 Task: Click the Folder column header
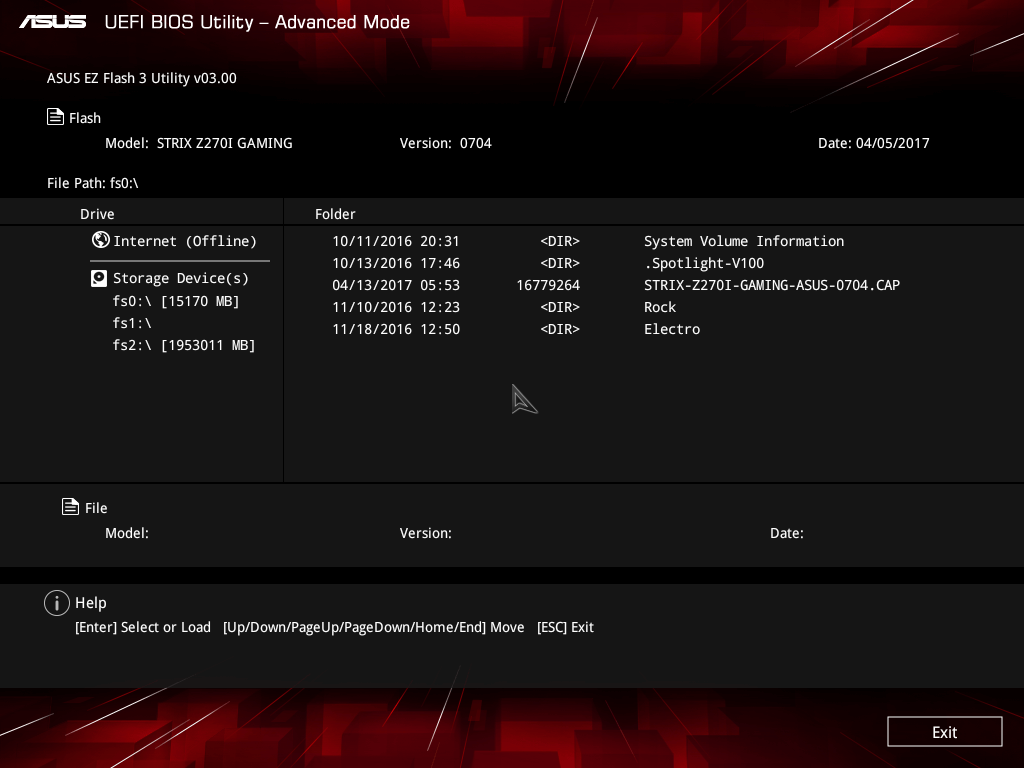pos(335,214)
